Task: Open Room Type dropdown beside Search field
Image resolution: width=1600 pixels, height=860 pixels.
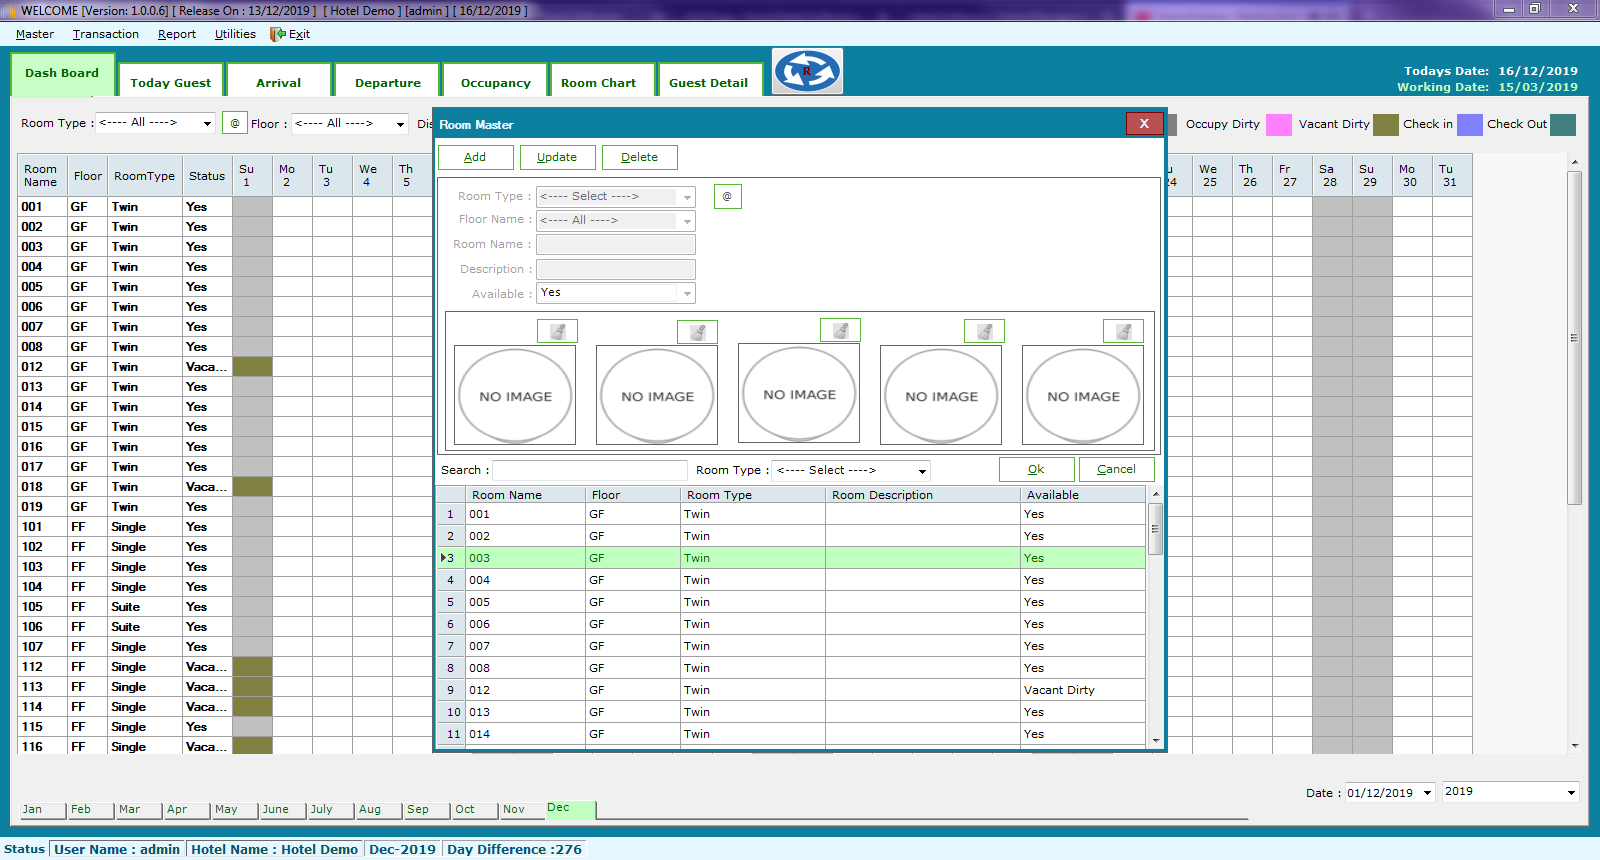Action: pyautogui.click(x=922, y=470)
